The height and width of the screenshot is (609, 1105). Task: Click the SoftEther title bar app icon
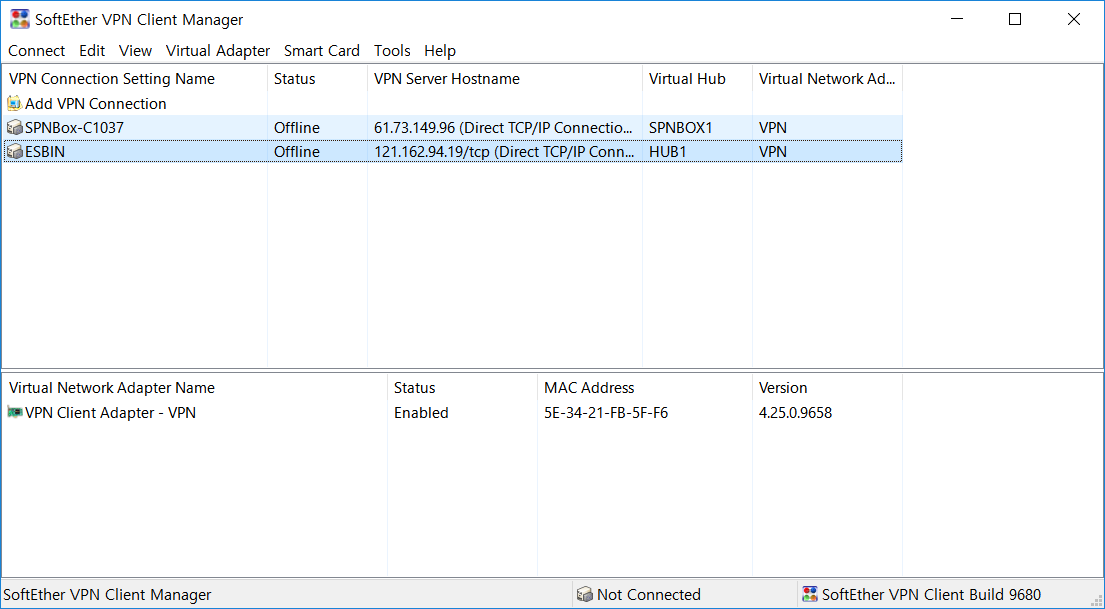20,20
